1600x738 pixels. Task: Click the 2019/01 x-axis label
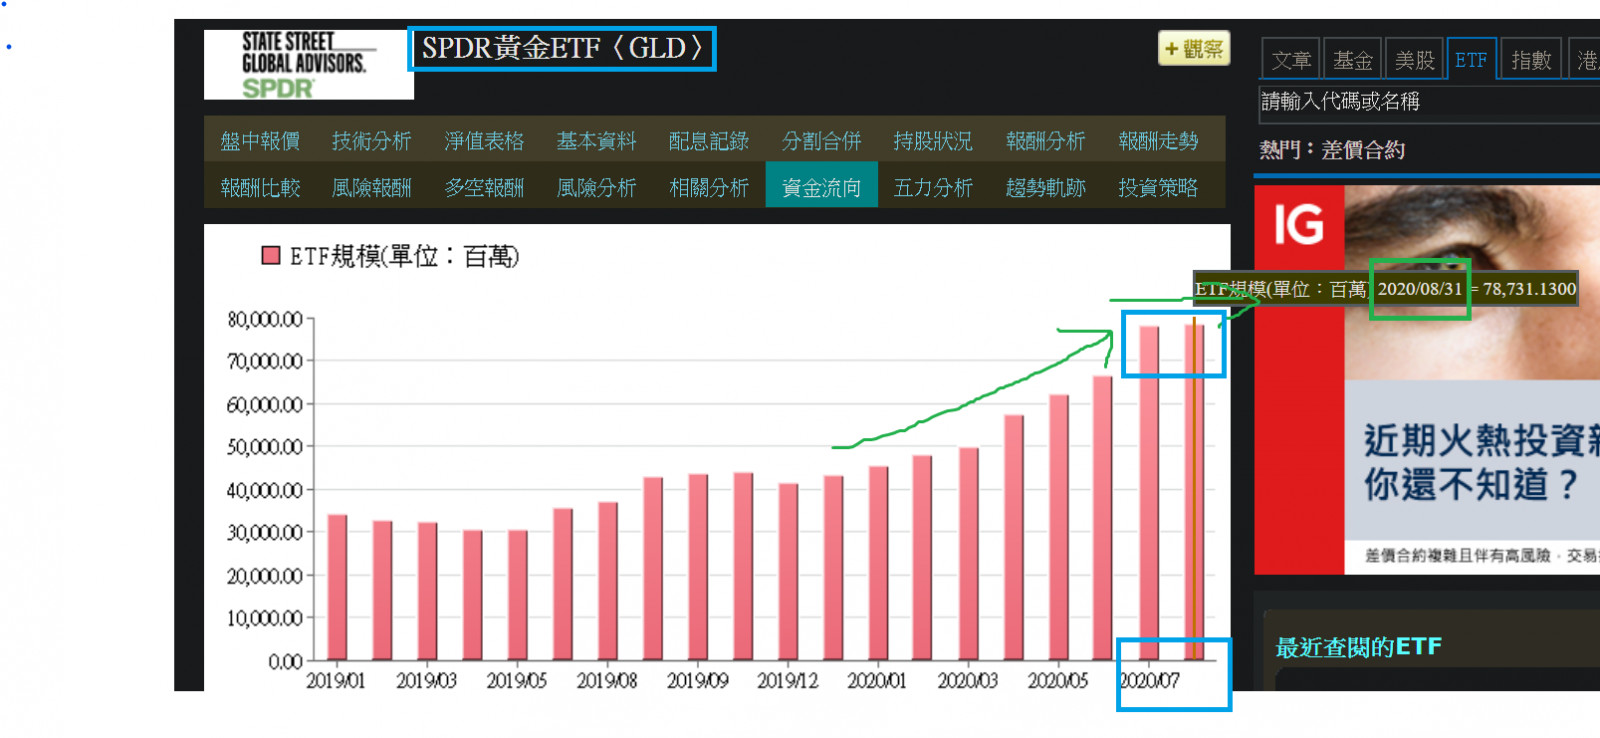(x=336, y=681)
